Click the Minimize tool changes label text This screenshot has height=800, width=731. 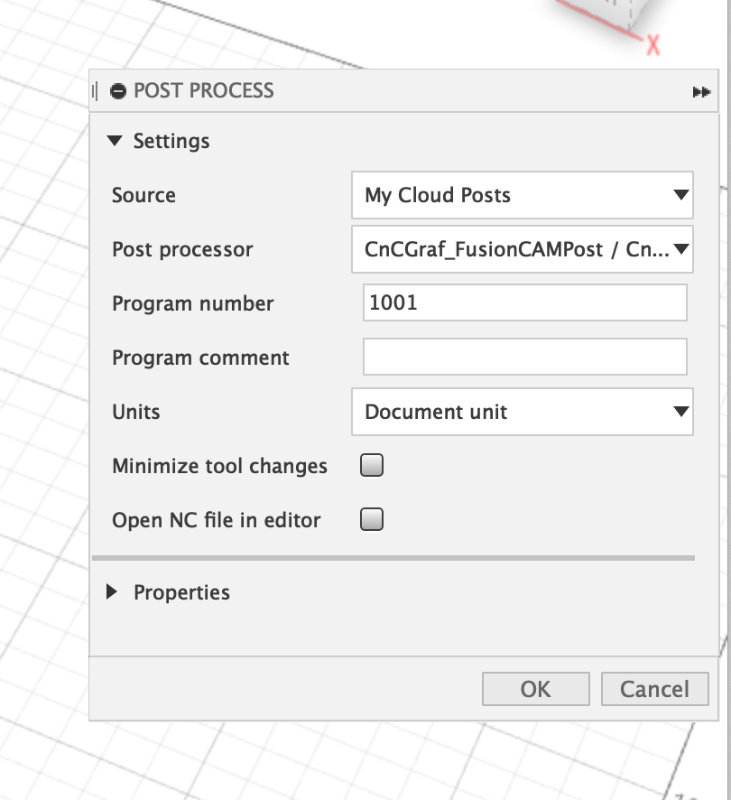coord(220,466)
